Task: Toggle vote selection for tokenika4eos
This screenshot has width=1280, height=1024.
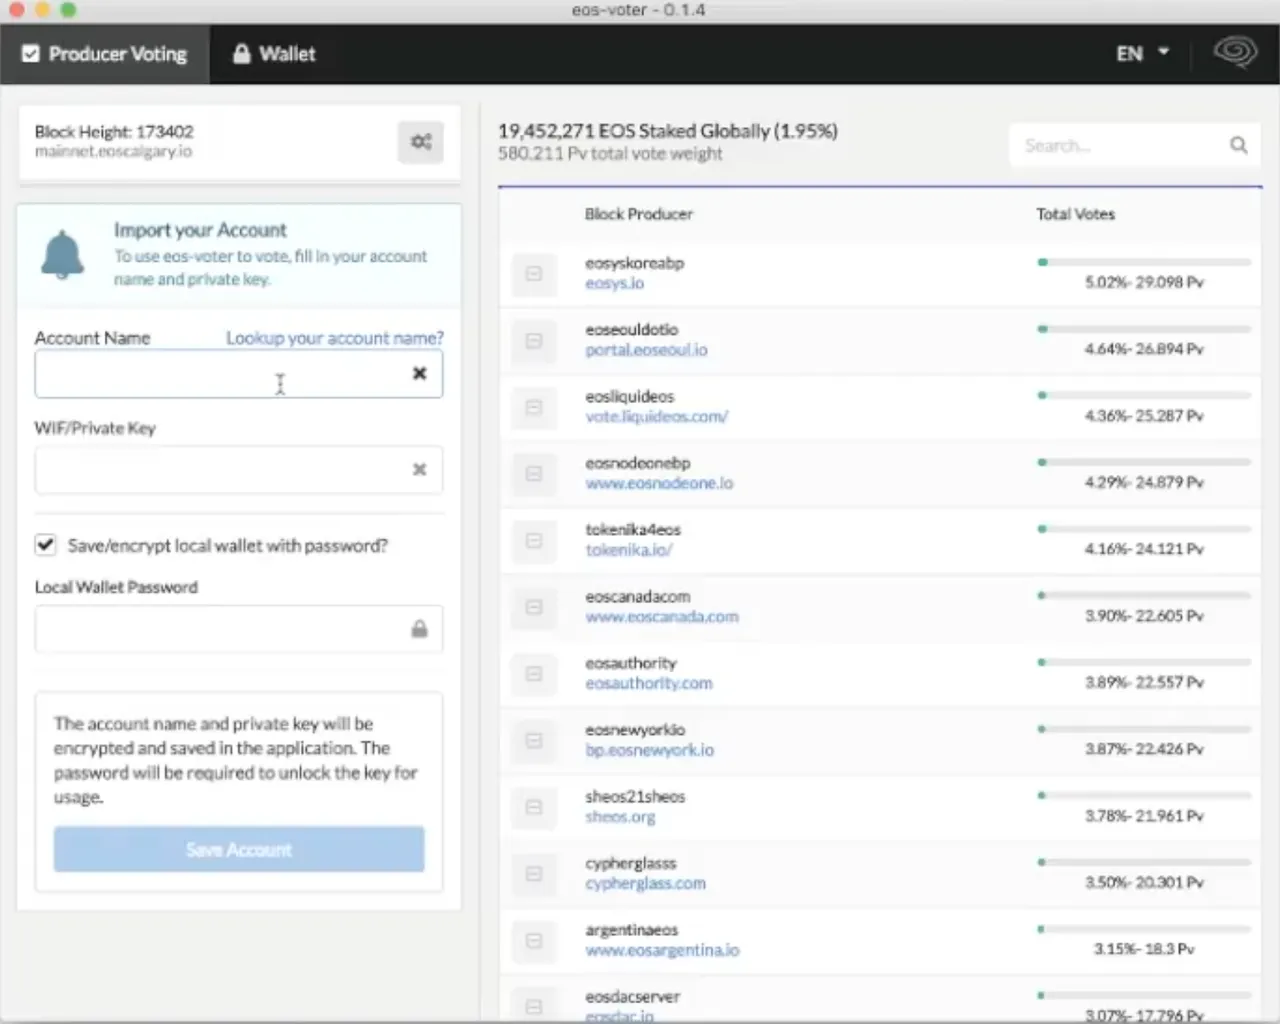Action: coord(534,541)
